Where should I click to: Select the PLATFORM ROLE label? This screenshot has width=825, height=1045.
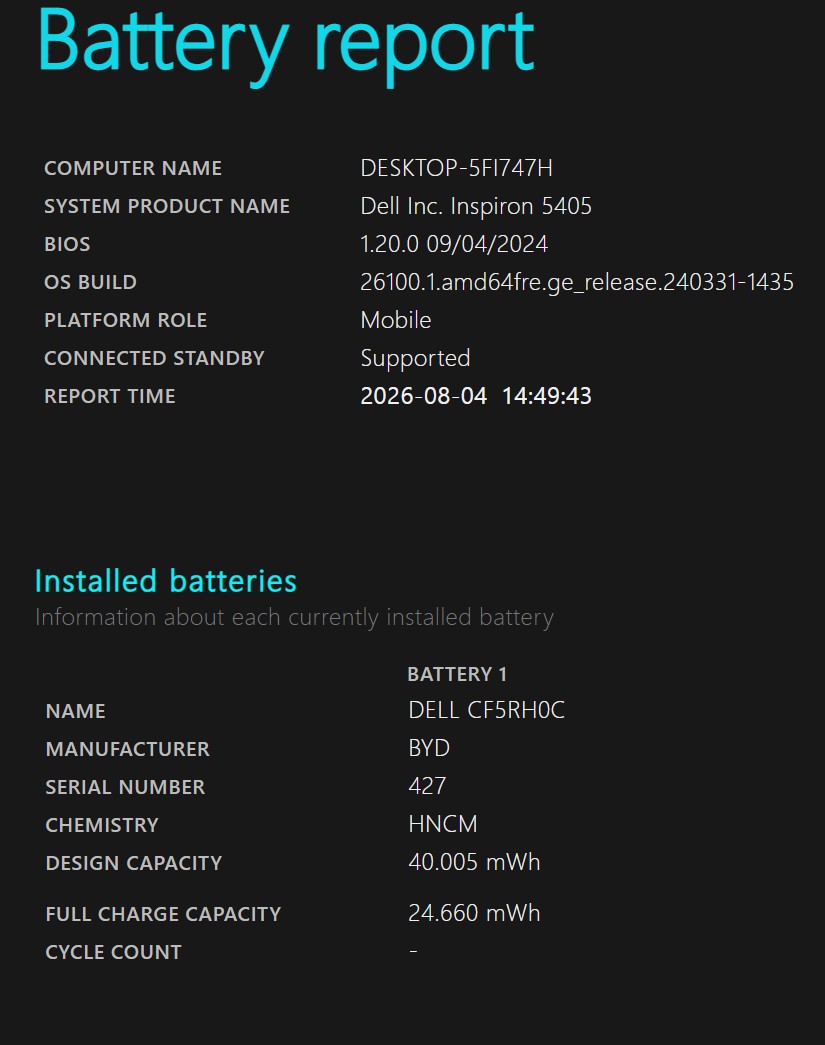pyautogui.click(x=125, y=320)
